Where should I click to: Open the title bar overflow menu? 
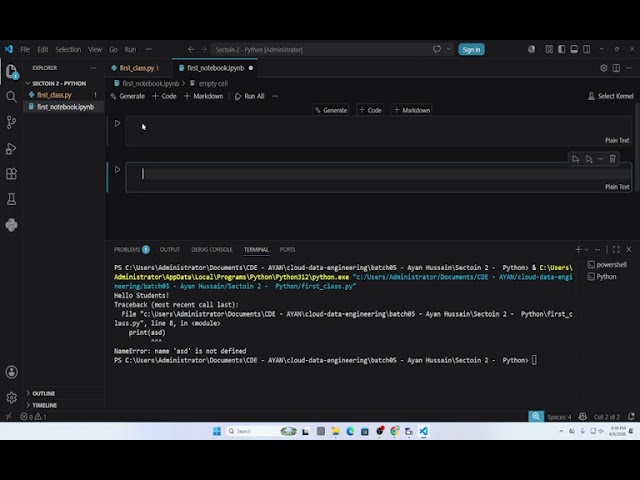(x=149, y=49)
